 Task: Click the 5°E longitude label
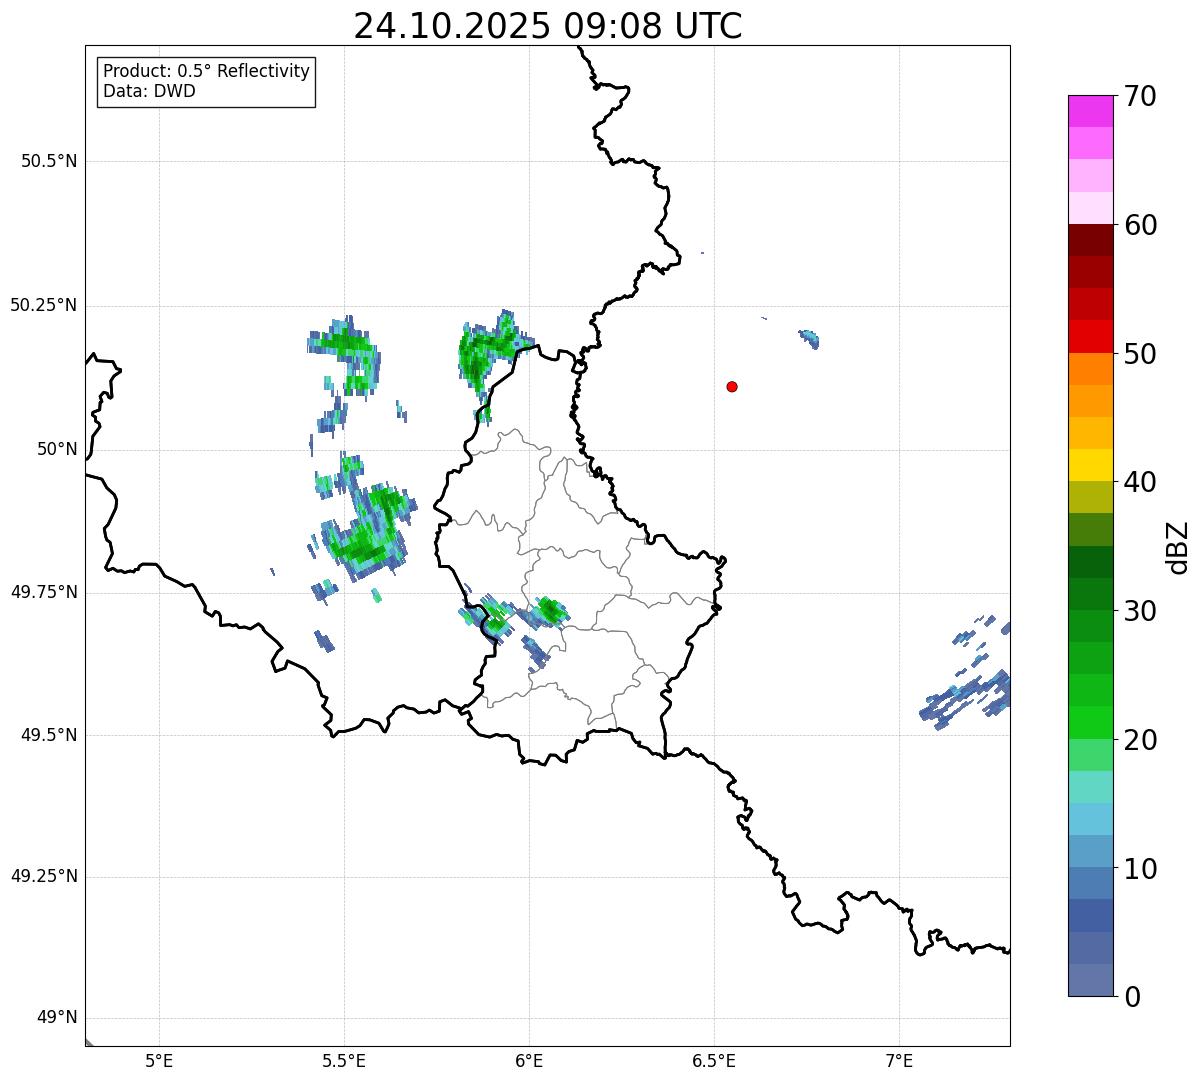pyautogui.click(x=159, y=1061)
